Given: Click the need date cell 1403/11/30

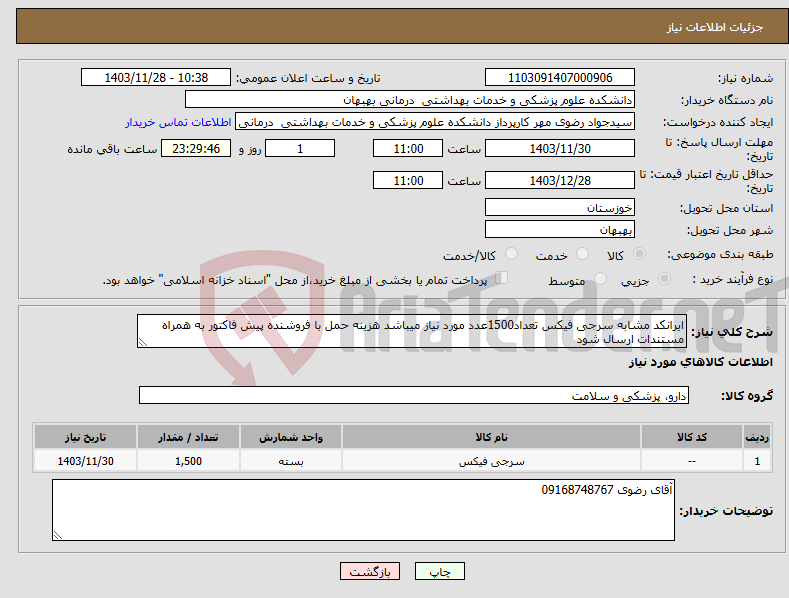Looking at the screenshot, I should pos(86,461).
